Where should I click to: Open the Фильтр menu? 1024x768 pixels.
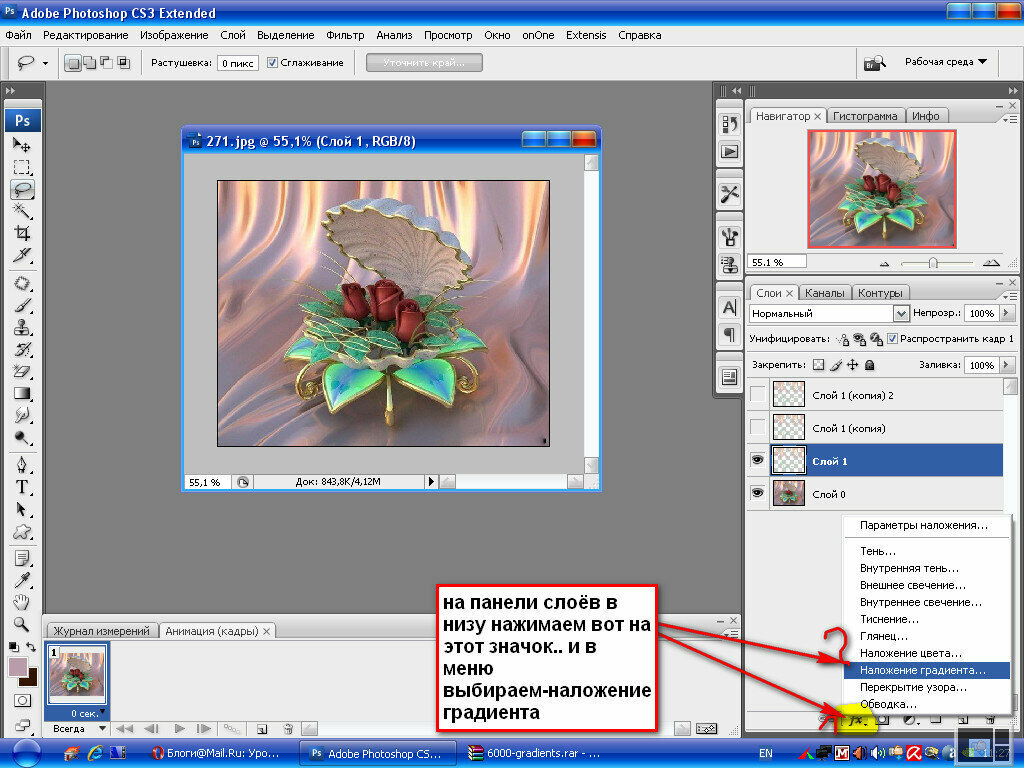(x=345, y=35)
